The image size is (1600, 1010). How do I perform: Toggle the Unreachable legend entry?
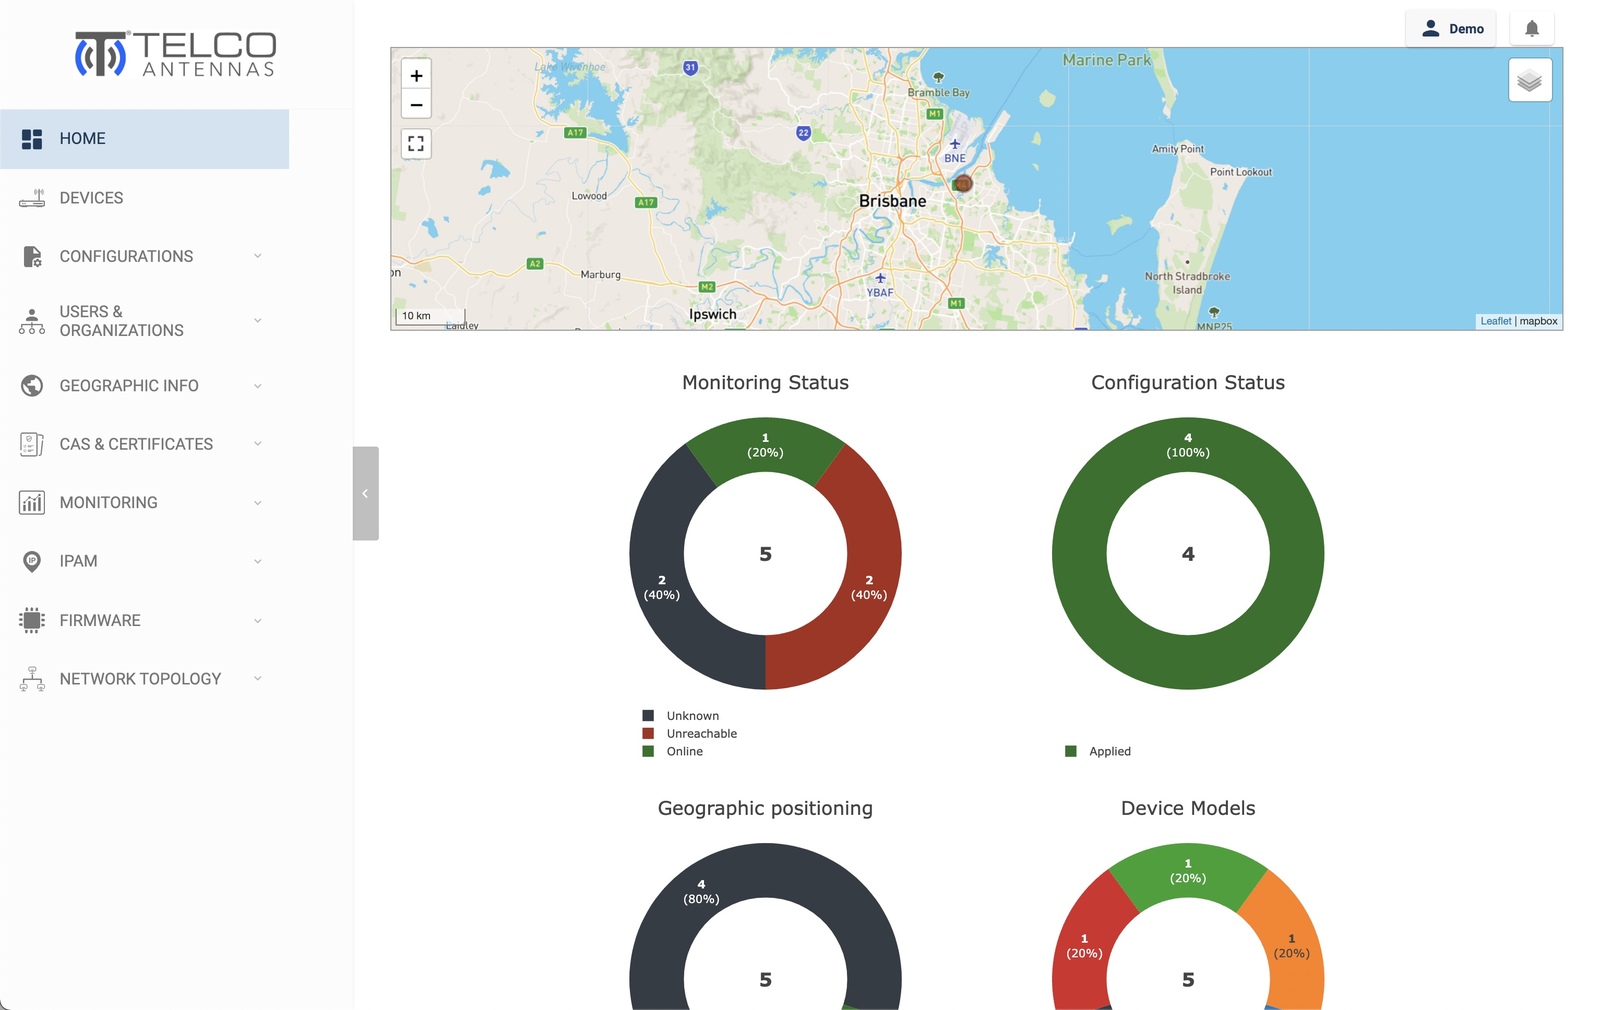(690, 734)
